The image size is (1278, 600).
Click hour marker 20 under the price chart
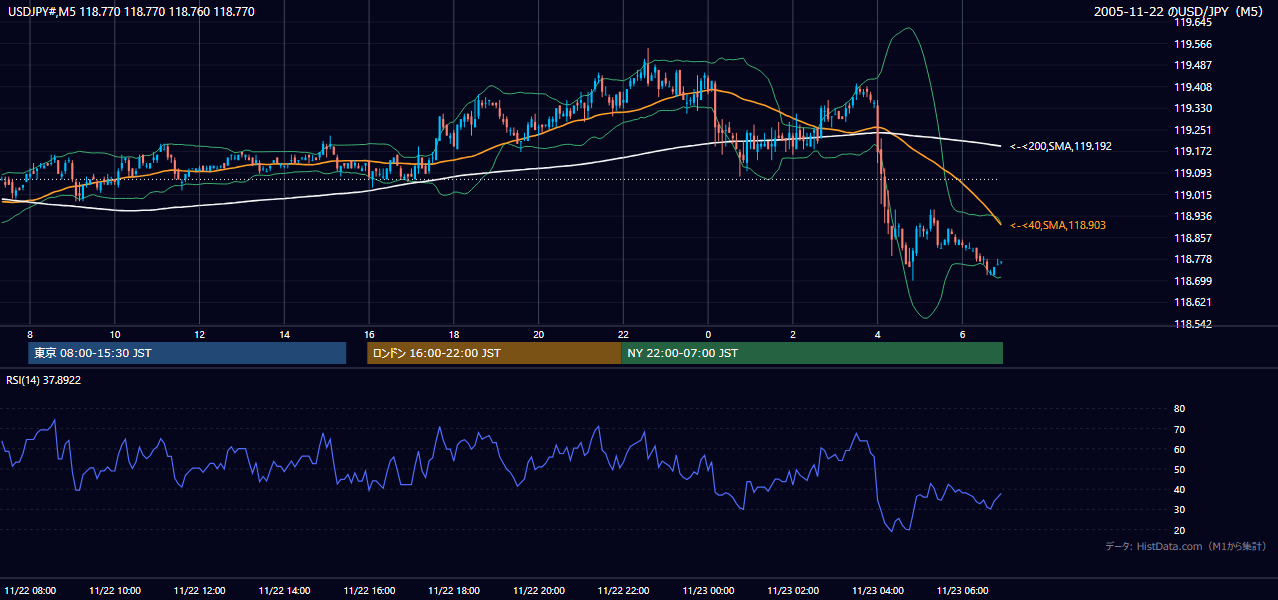[539, 334]
